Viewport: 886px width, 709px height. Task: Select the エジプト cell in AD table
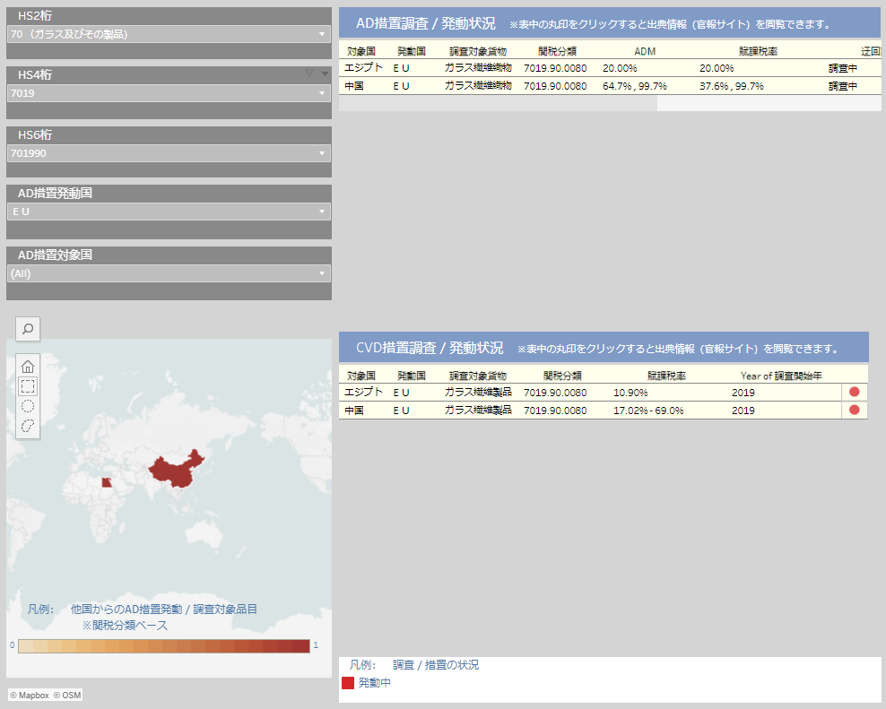tap(364, 68)
